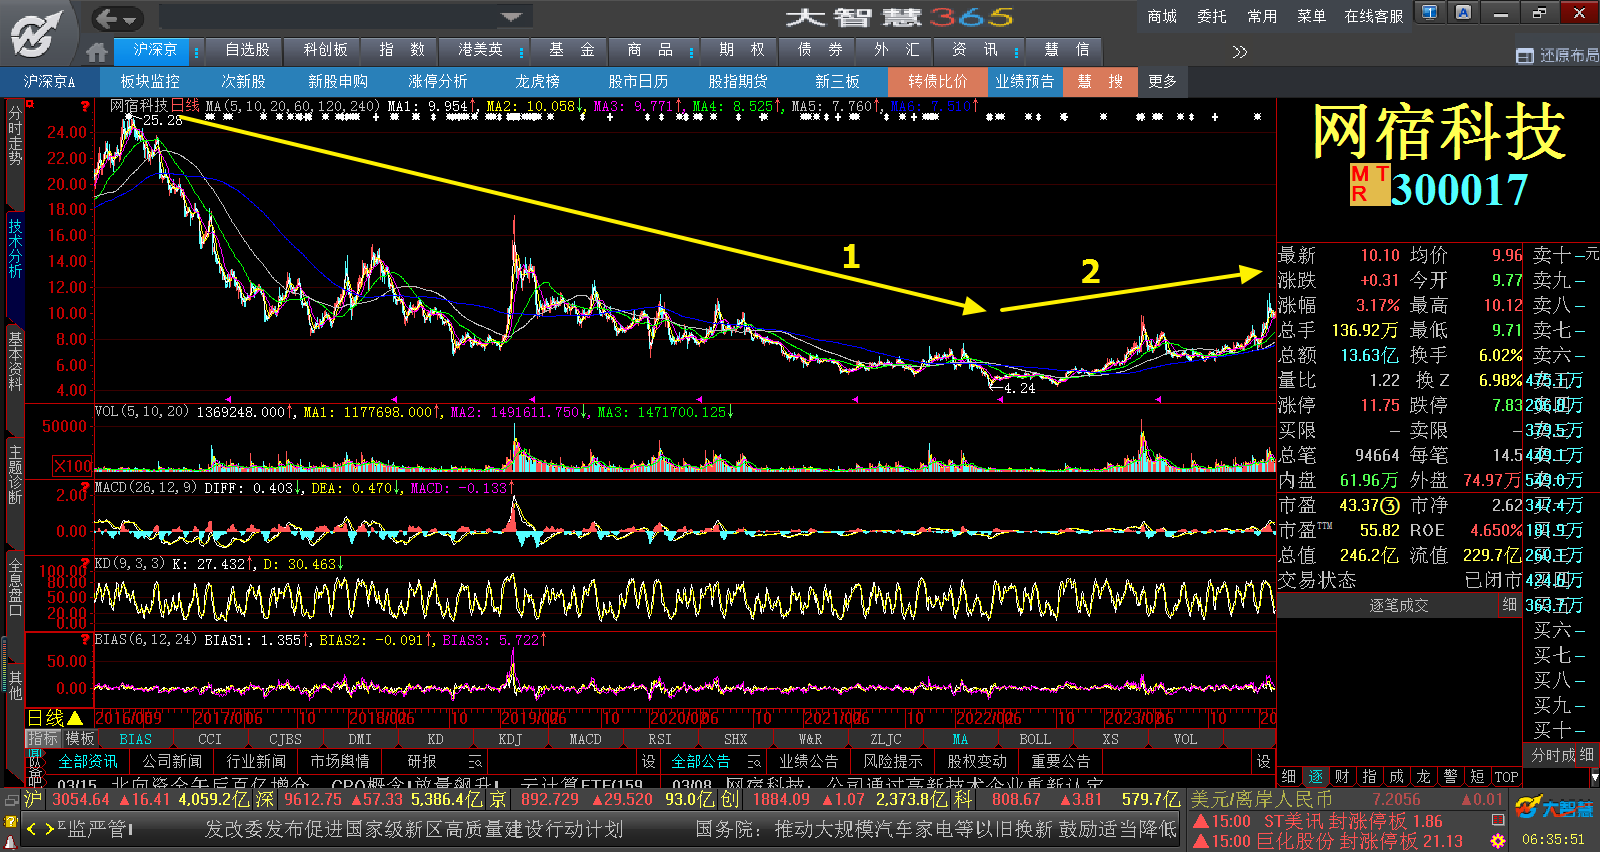Select the 全部资讯 news tab
Screen dimensions: 1600x852
pos(88,761)
